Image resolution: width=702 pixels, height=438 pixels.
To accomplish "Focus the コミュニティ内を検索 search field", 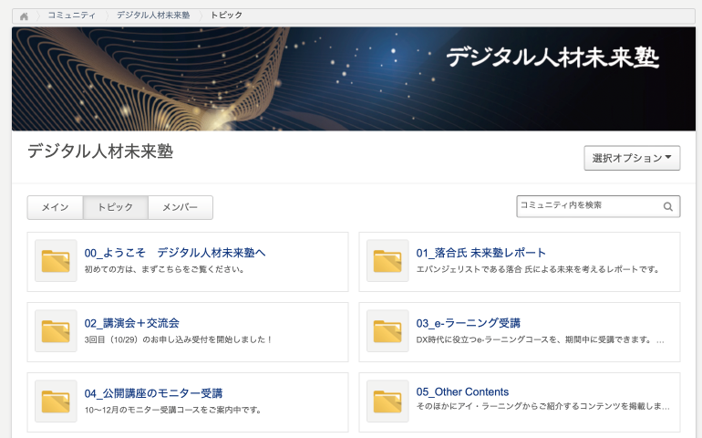I will pos(588,206).
